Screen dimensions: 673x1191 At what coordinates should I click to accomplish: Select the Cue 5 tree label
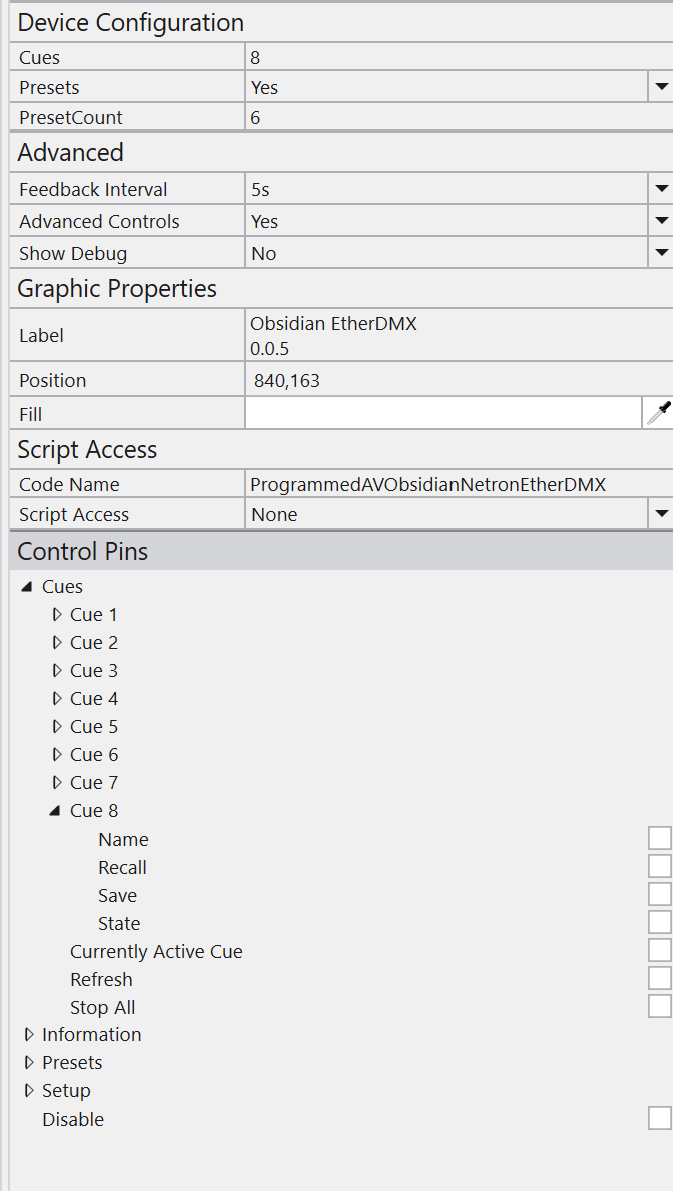94,727
